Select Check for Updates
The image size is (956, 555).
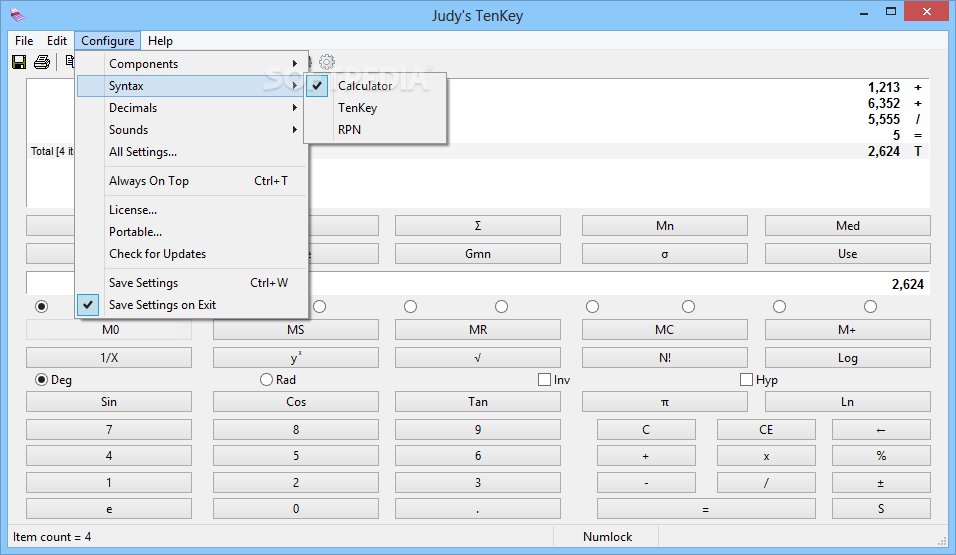pyautogui.click(x=191, y=254)
